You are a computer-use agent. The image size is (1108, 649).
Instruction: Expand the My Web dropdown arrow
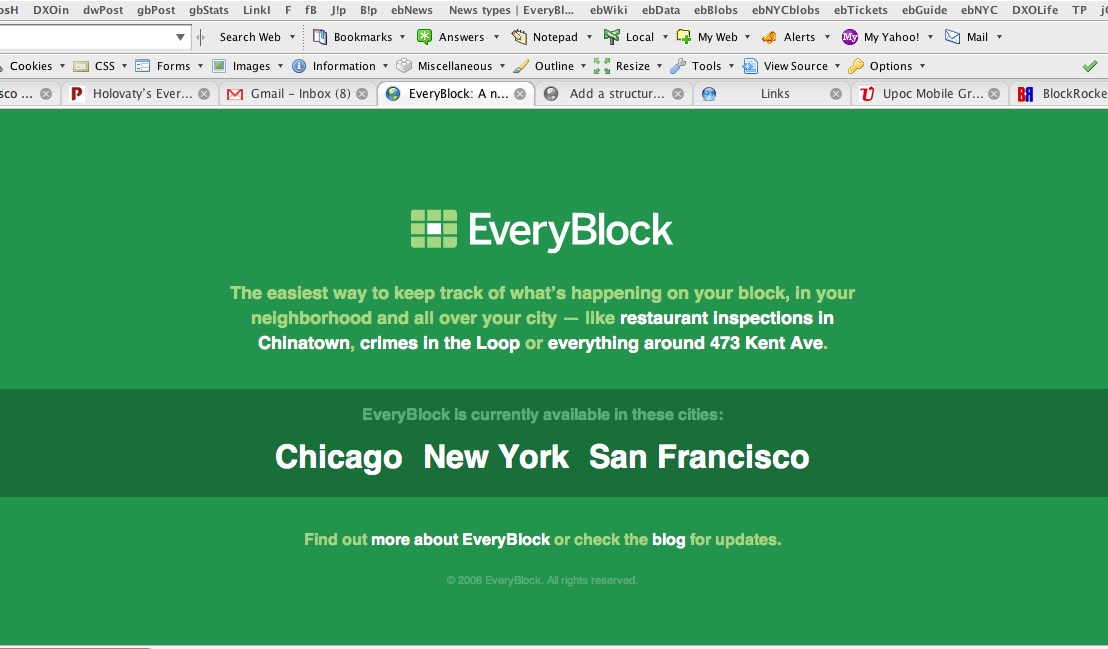[748, 37]
